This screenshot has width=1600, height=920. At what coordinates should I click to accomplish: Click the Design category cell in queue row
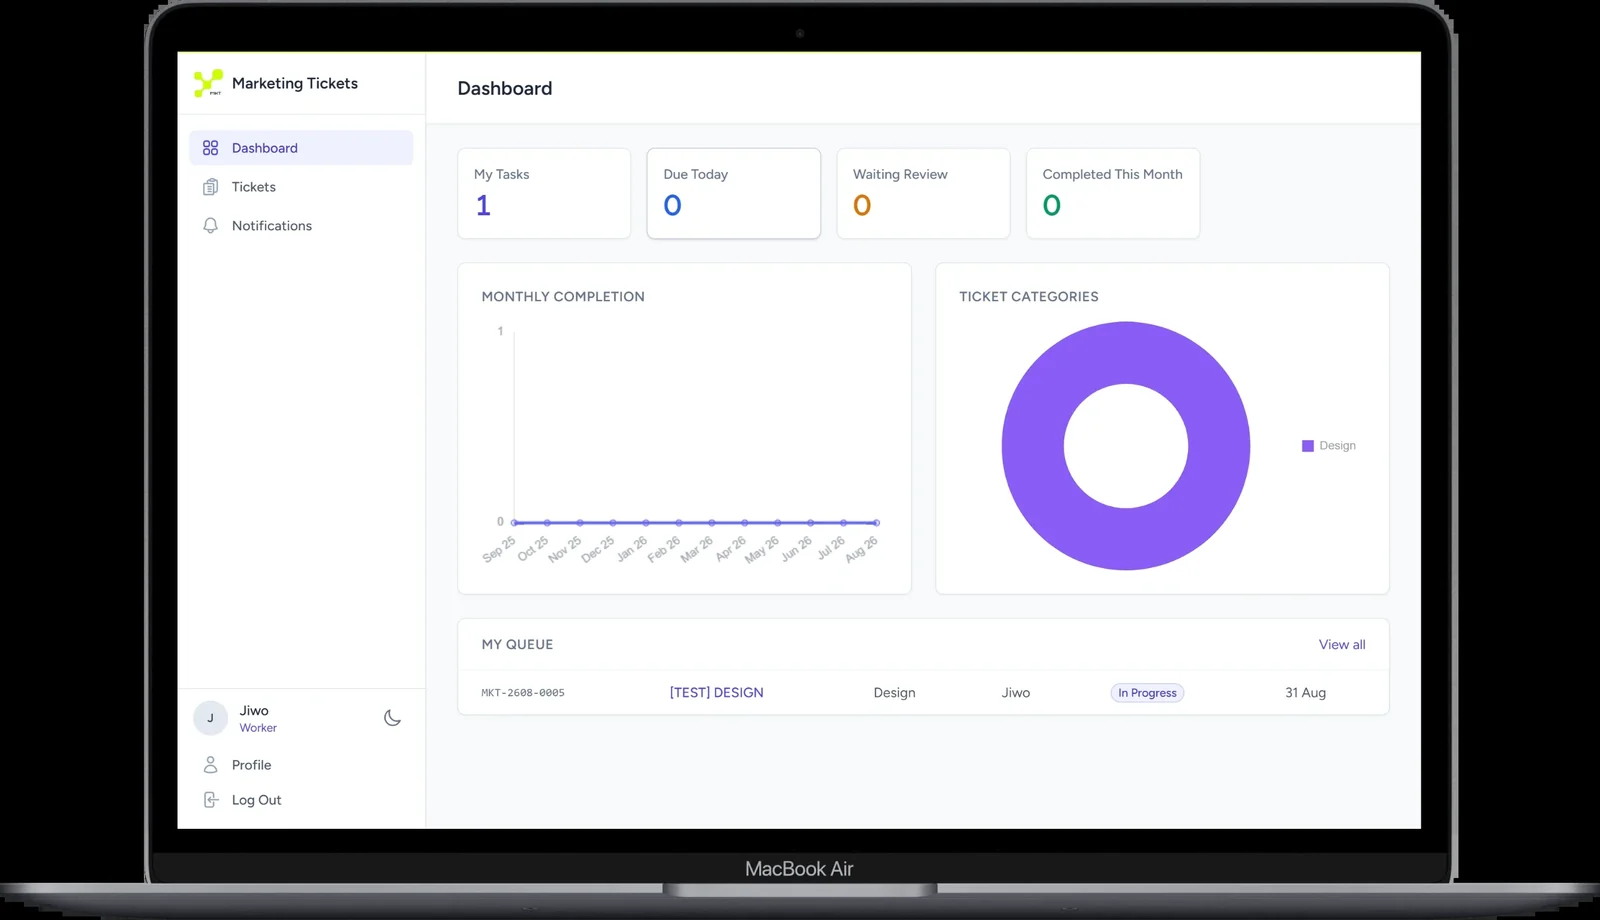coord(894,693)
